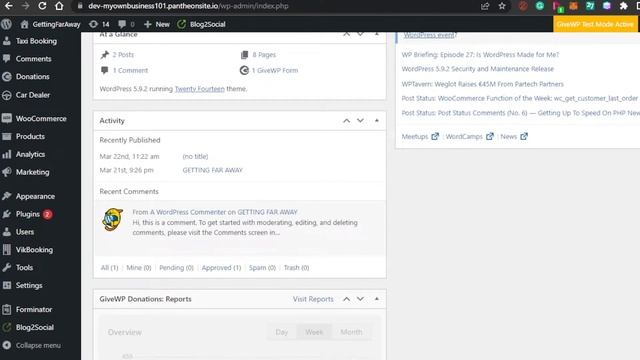Image resolution: width=640 pixels, height=360 pixels.
Task: Open the browser extensions puzzle icon
Action: pos(623,6)
